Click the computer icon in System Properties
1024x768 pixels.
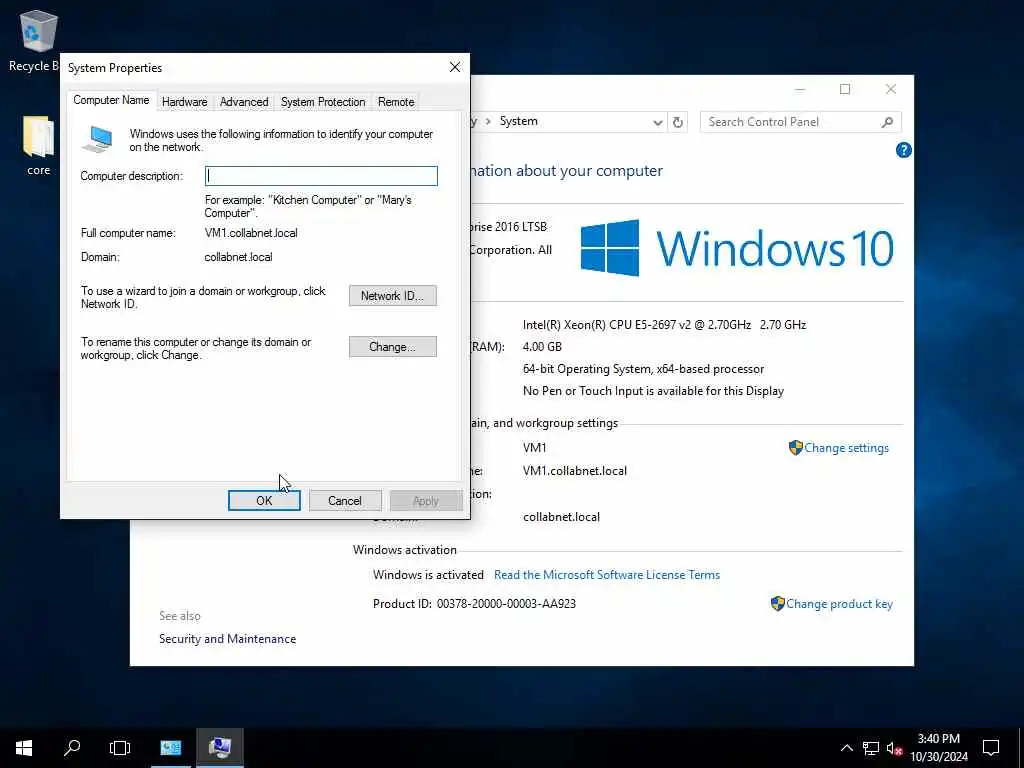point(98,139)
